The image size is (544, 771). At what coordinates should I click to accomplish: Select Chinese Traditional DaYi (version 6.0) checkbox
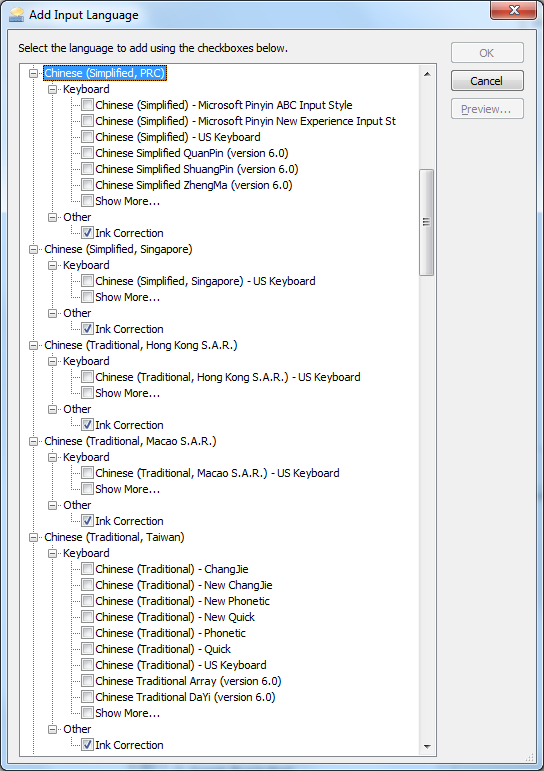[88, 697]
